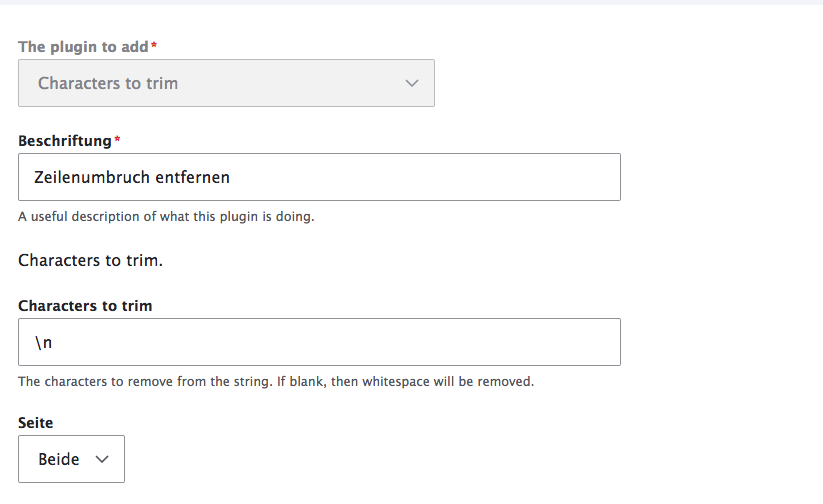Screen dimensions: 823x504
Task: Click the greyed 'Characters to trim' selected option text
Action: tap(108, 83)
